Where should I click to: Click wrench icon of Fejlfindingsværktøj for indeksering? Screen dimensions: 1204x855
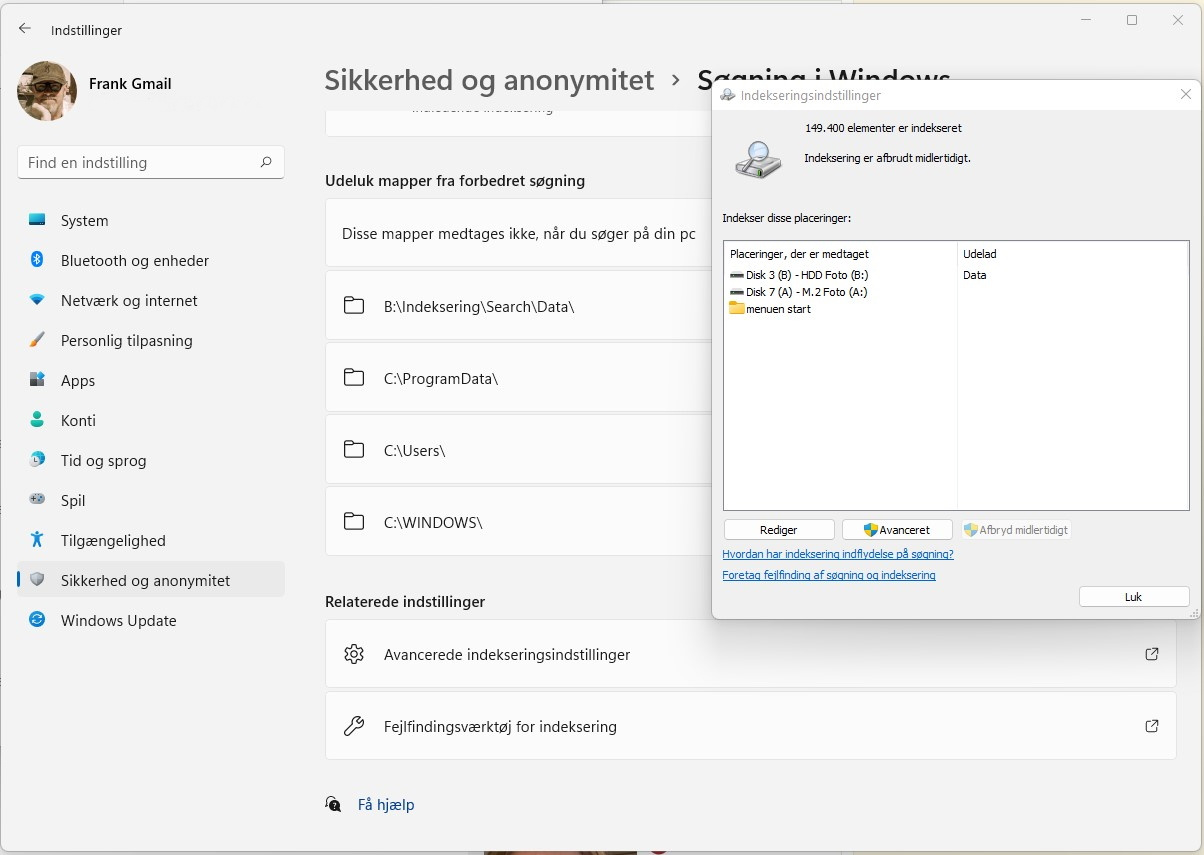353,726
